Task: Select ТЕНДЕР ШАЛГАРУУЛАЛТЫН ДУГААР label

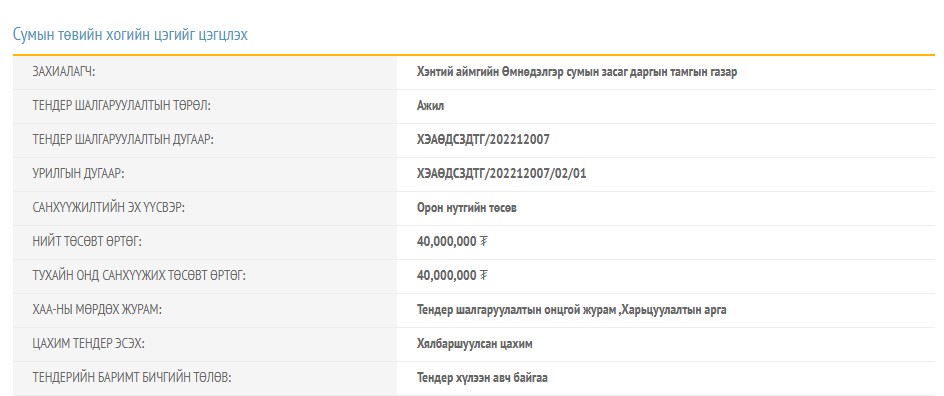Action: tap(123, 140)
